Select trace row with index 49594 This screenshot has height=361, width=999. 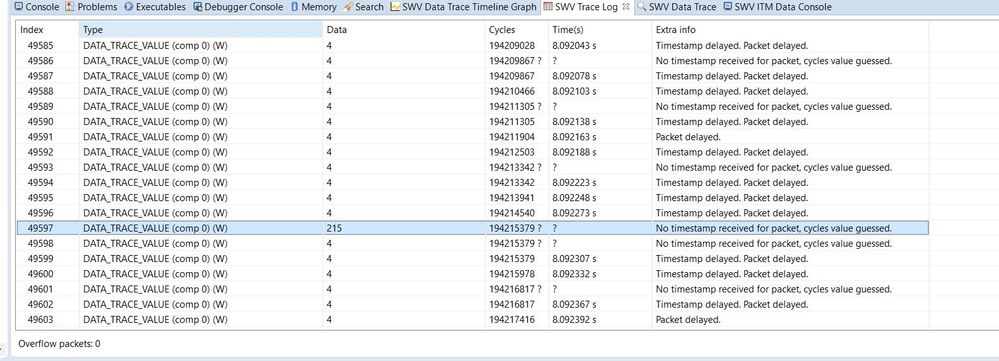pos(472,183)
